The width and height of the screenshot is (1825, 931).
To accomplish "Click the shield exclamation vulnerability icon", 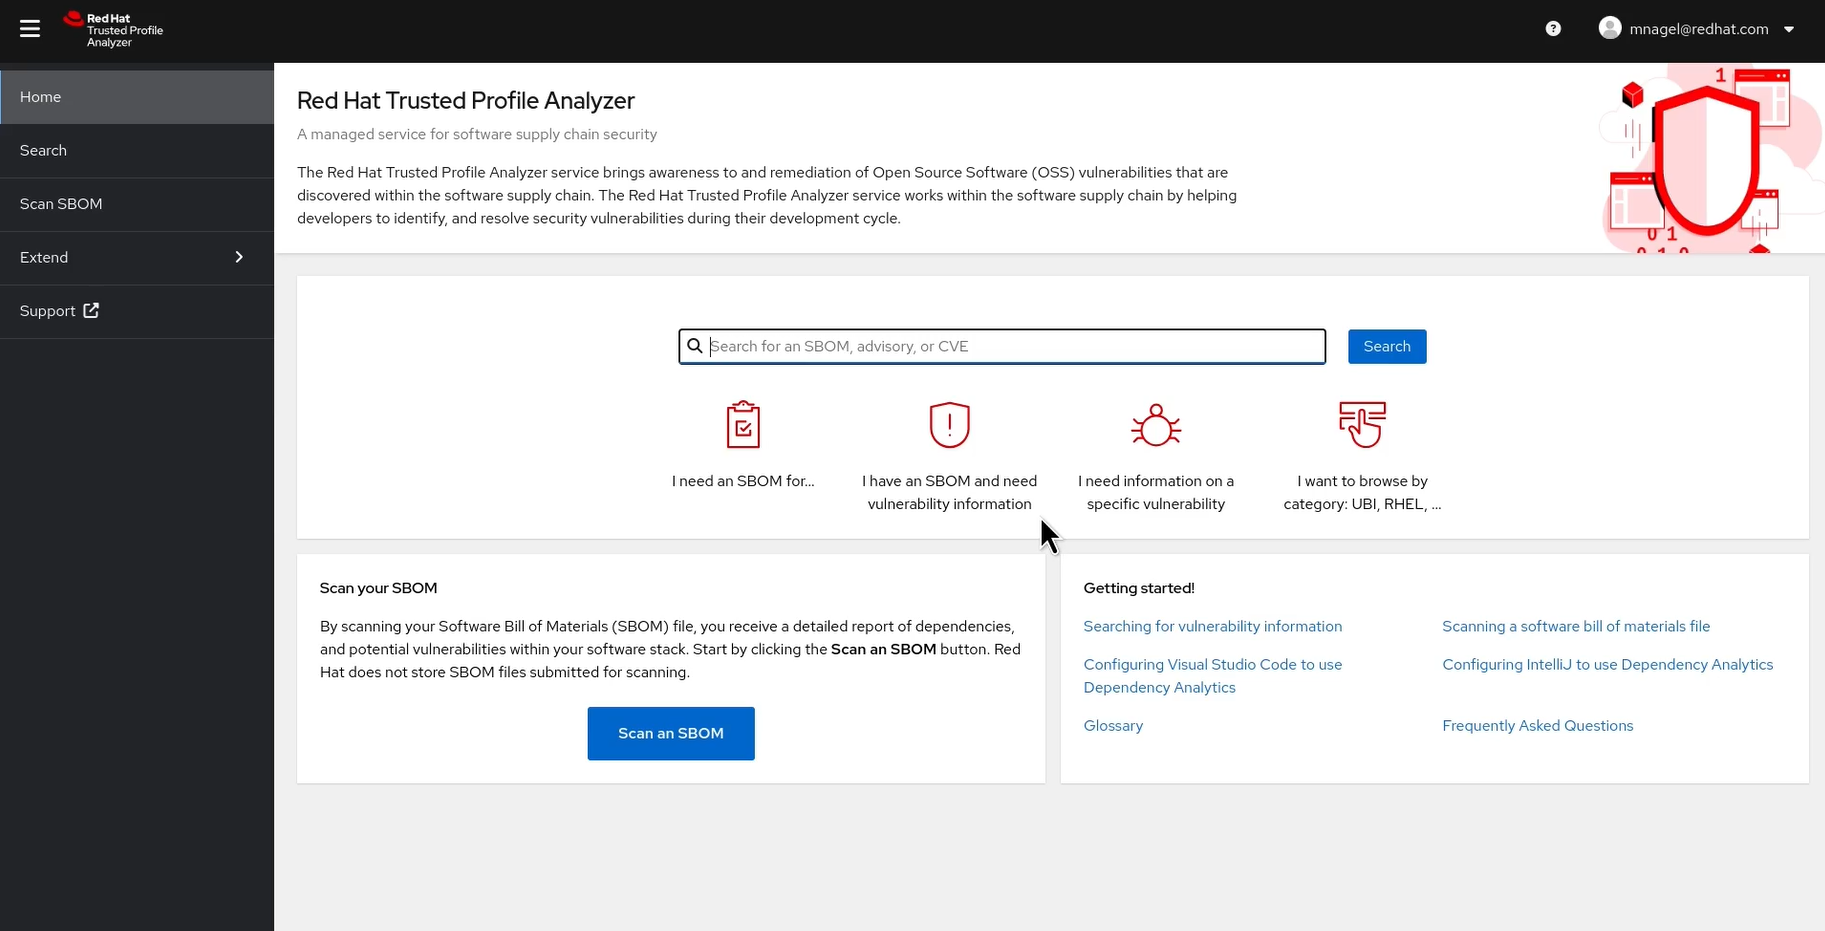I will pyautogui.click(x=950, y=425).
